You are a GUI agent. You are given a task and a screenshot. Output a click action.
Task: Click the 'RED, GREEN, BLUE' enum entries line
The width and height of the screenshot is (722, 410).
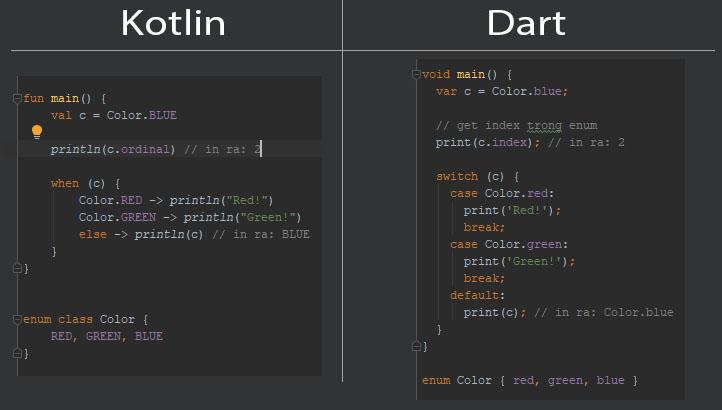(x=107, y=336)
